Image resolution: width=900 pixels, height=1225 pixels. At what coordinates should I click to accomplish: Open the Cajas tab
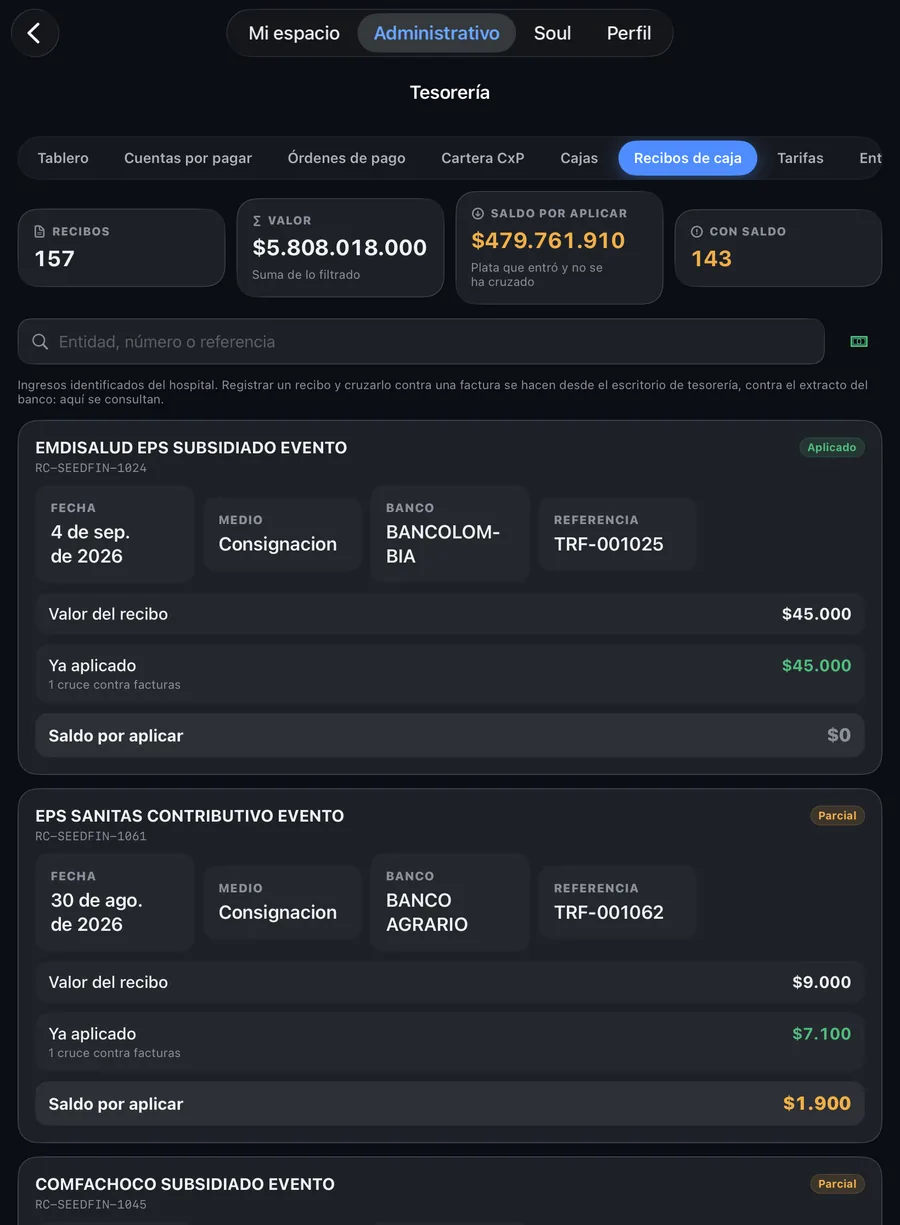(x=579, y=158)
